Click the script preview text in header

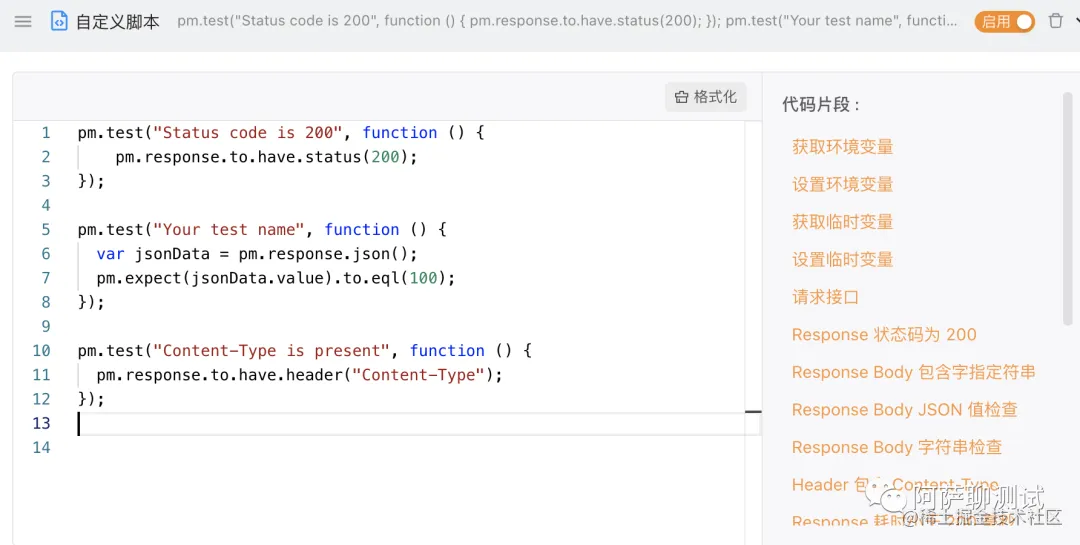point(567,21)
